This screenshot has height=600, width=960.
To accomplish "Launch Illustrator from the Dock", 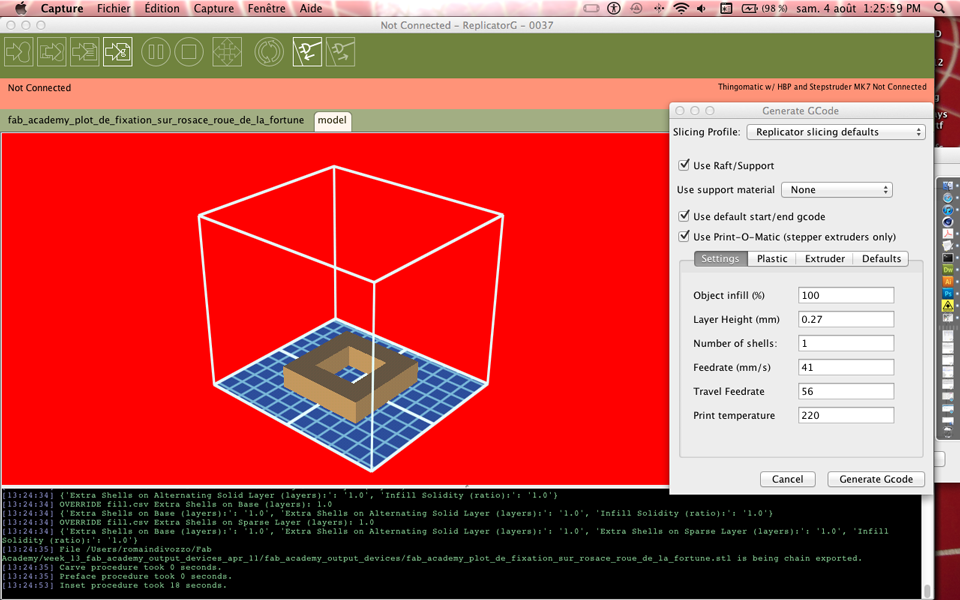I will click(948, 282).
